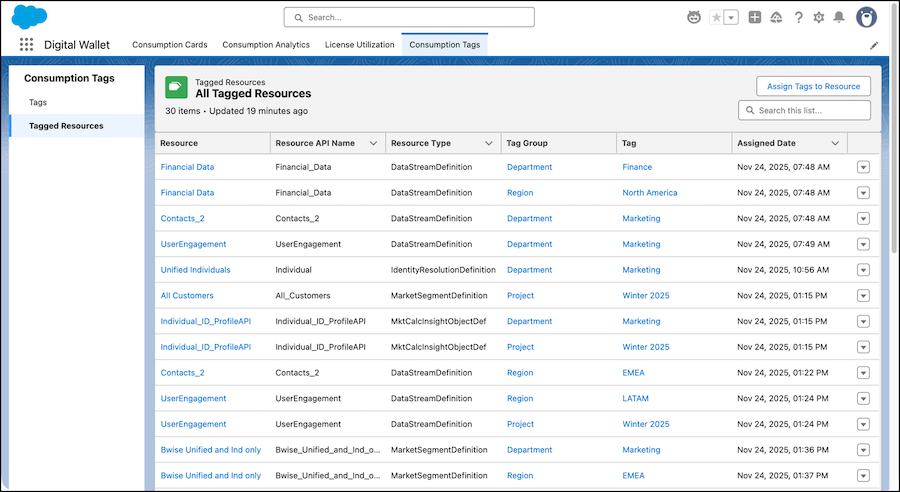Image resolution: width=900 pixels, height=492 pixels.
Task: Click the Salesforce cloud logo
Action: (29, 17)
